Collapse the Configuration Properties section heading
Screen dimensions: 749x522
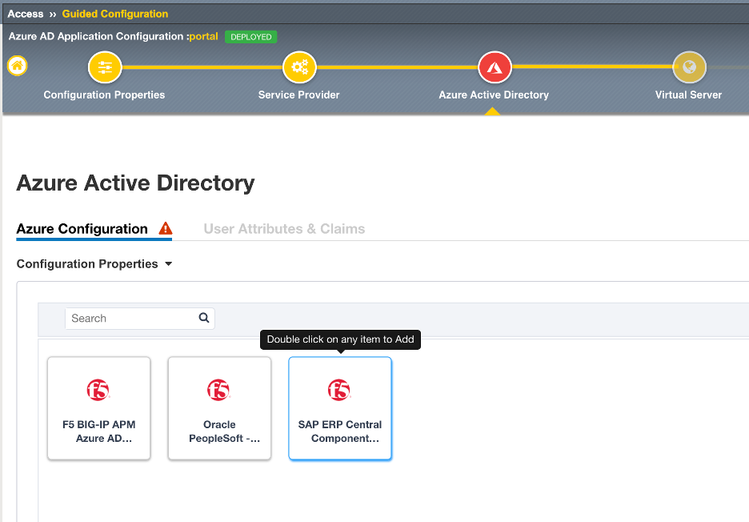pyautogui.click(x=87, y=264)
